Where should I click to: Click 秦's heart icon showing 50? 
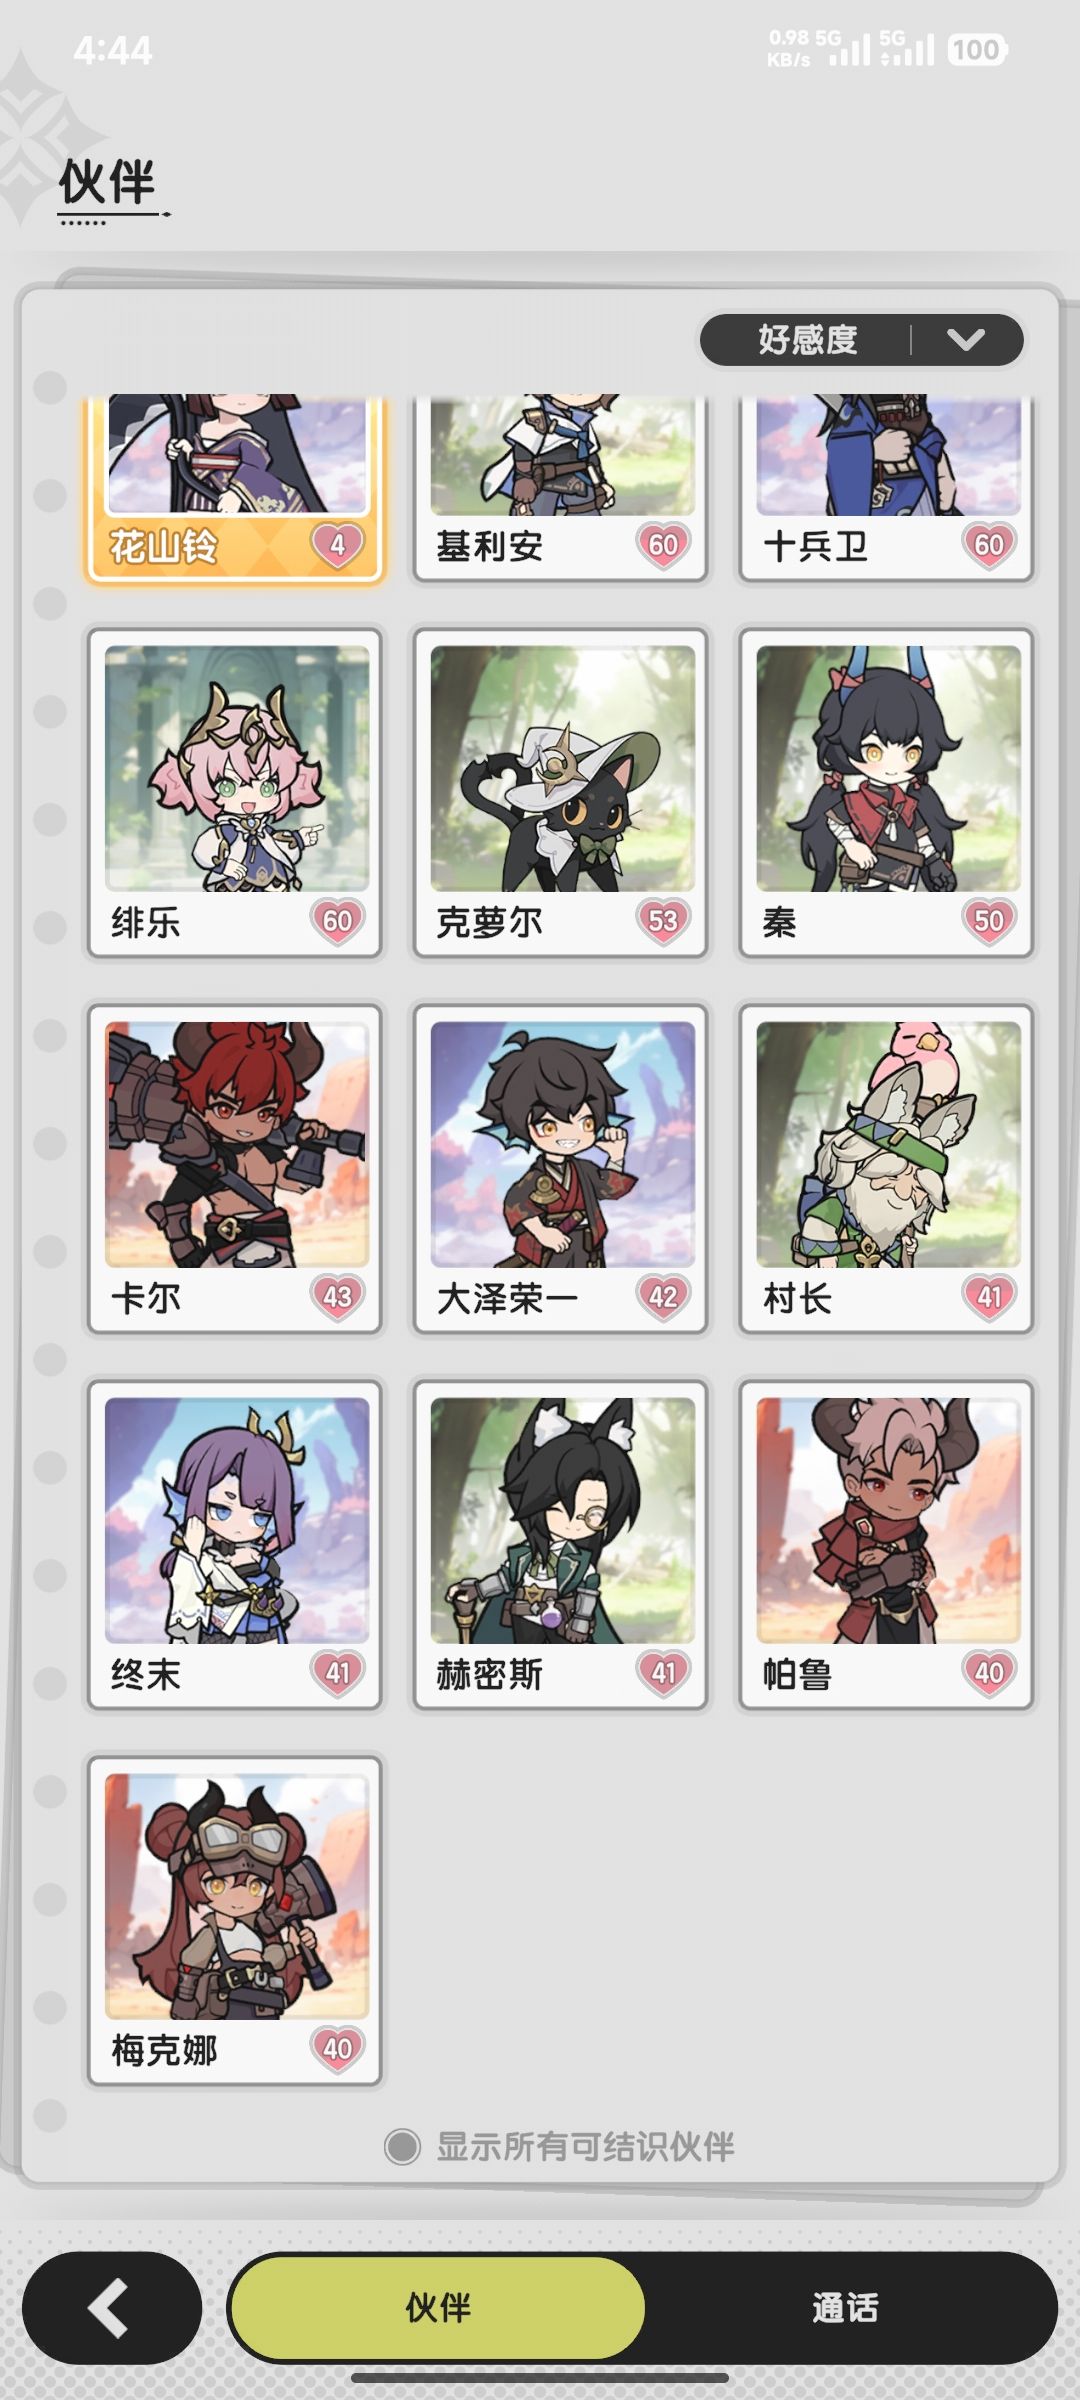[989, 921]
